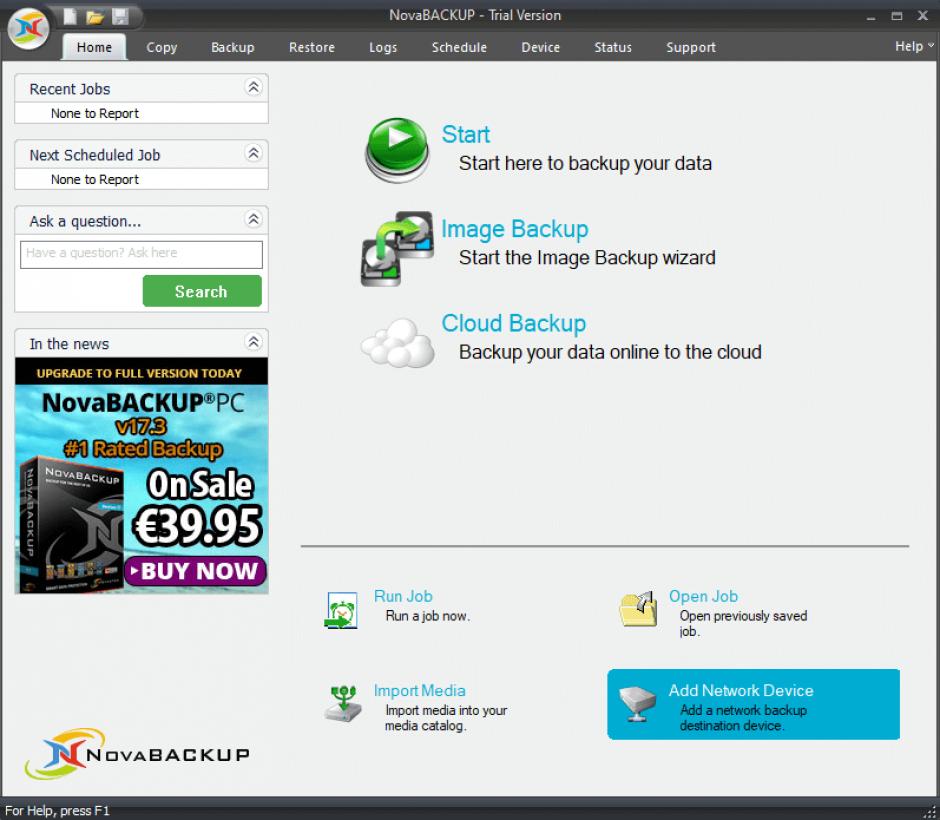Image resolution: width=940 pixels, height=820 pixels.
Task: Collapse the Next Scheduled Job panel
Action: [x=254, y=153]
